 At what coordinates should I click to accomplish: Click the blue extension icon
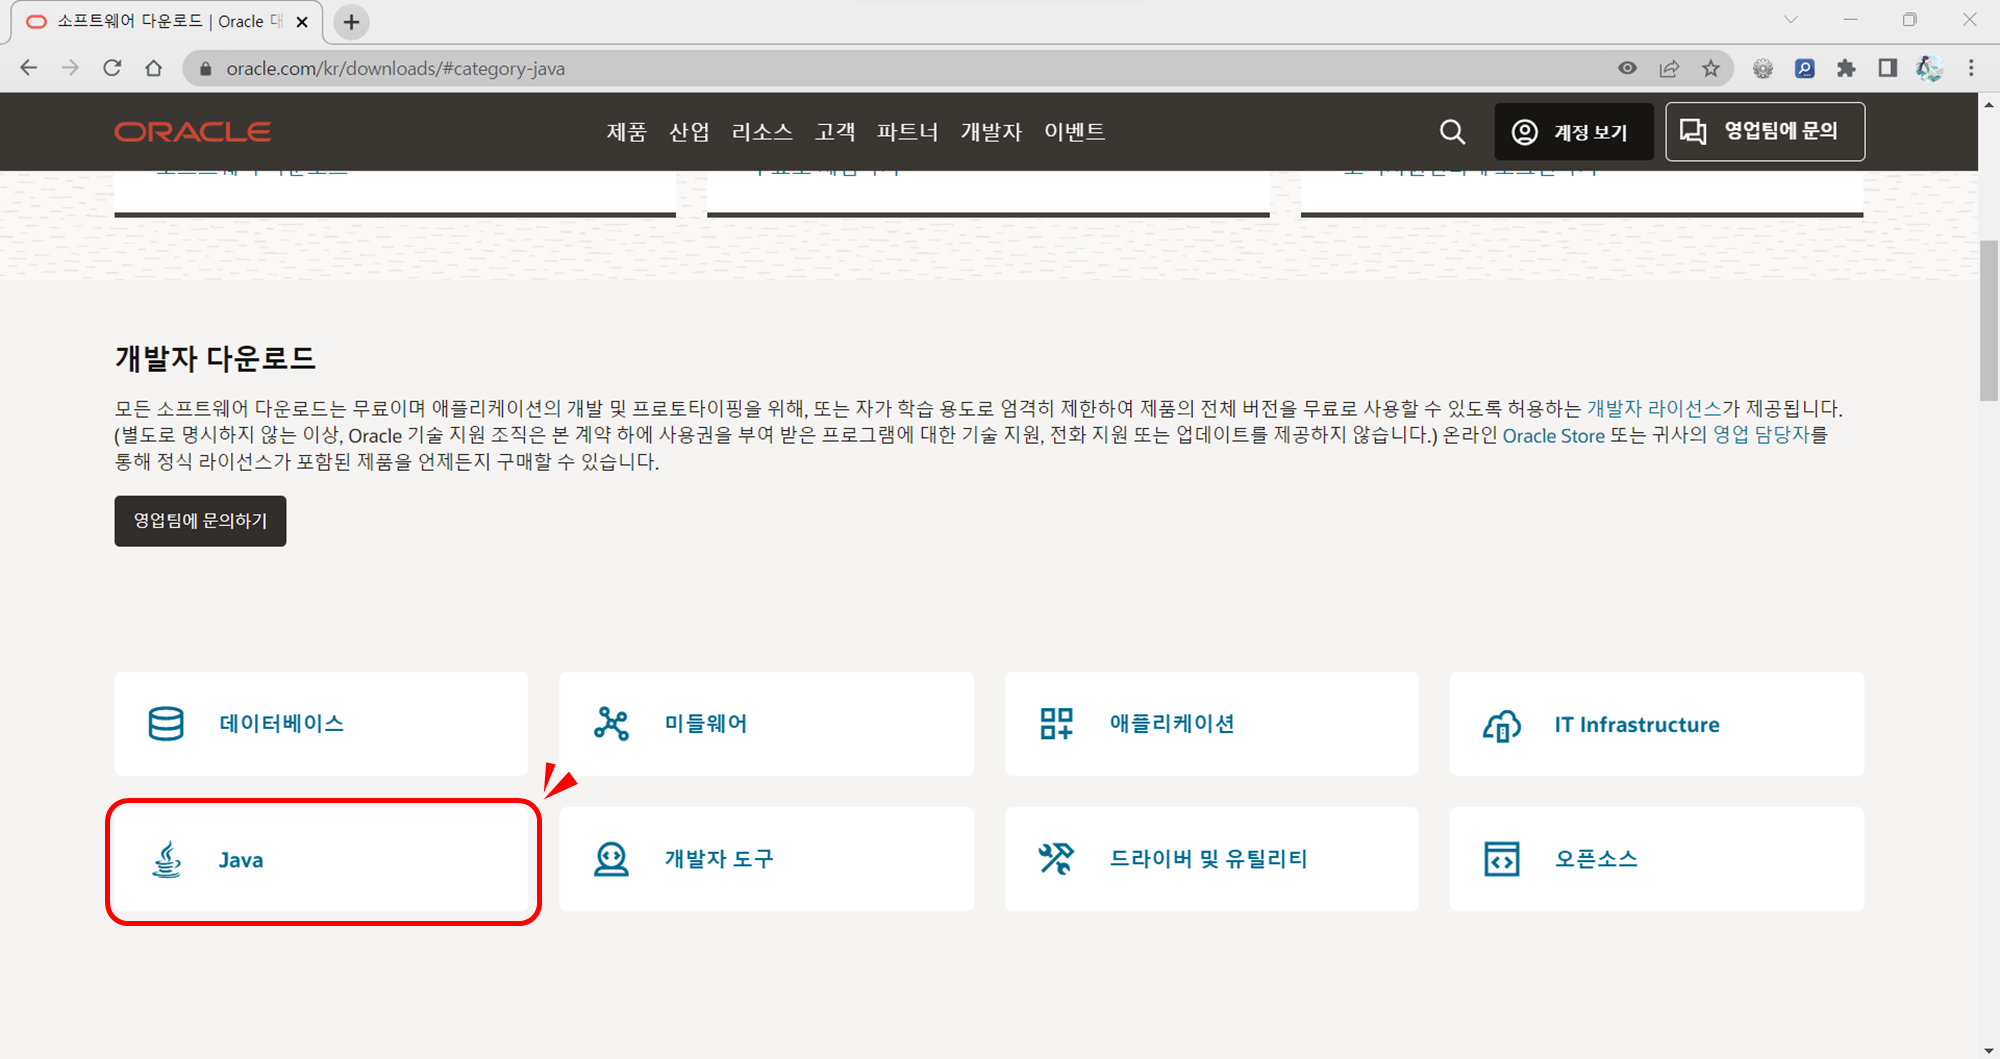click(x=1805, y=68)
